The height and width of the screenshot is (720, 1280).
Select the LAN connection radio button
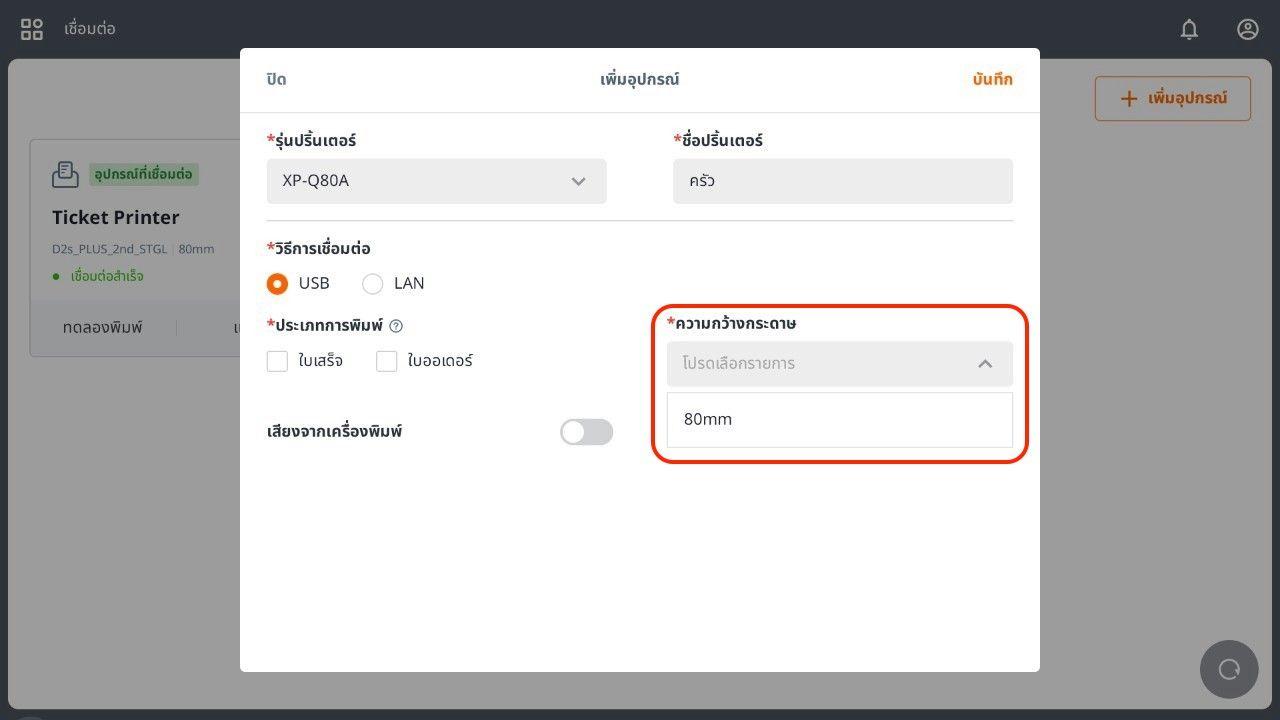pyautogui.click(x=373, y=284)
